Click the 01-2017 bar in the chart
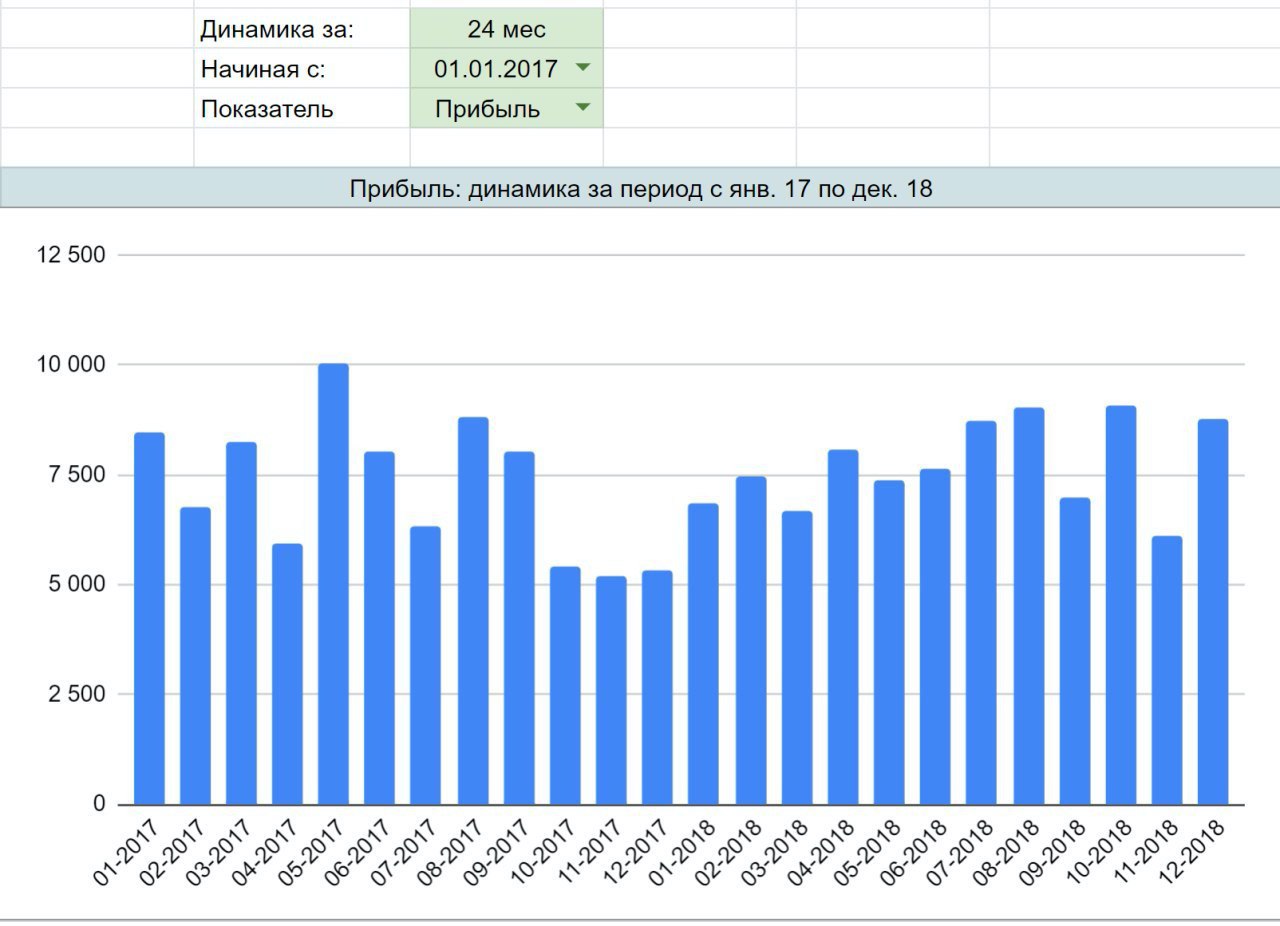This screenshot has width=1280, height=926. point(149,619)
